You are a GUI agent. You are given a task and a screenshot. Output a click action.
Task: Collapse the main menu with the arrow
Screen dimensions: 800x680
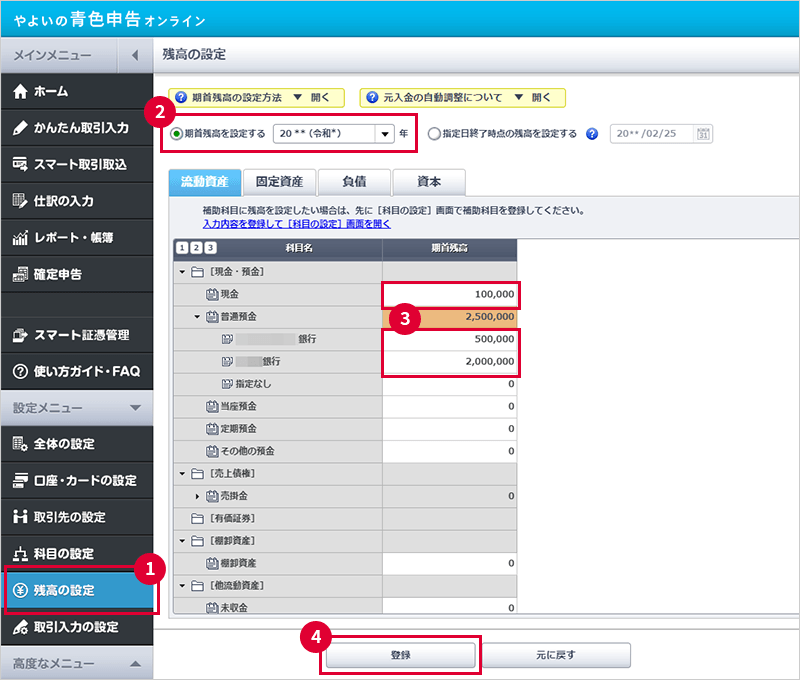(x=135, y=55)
